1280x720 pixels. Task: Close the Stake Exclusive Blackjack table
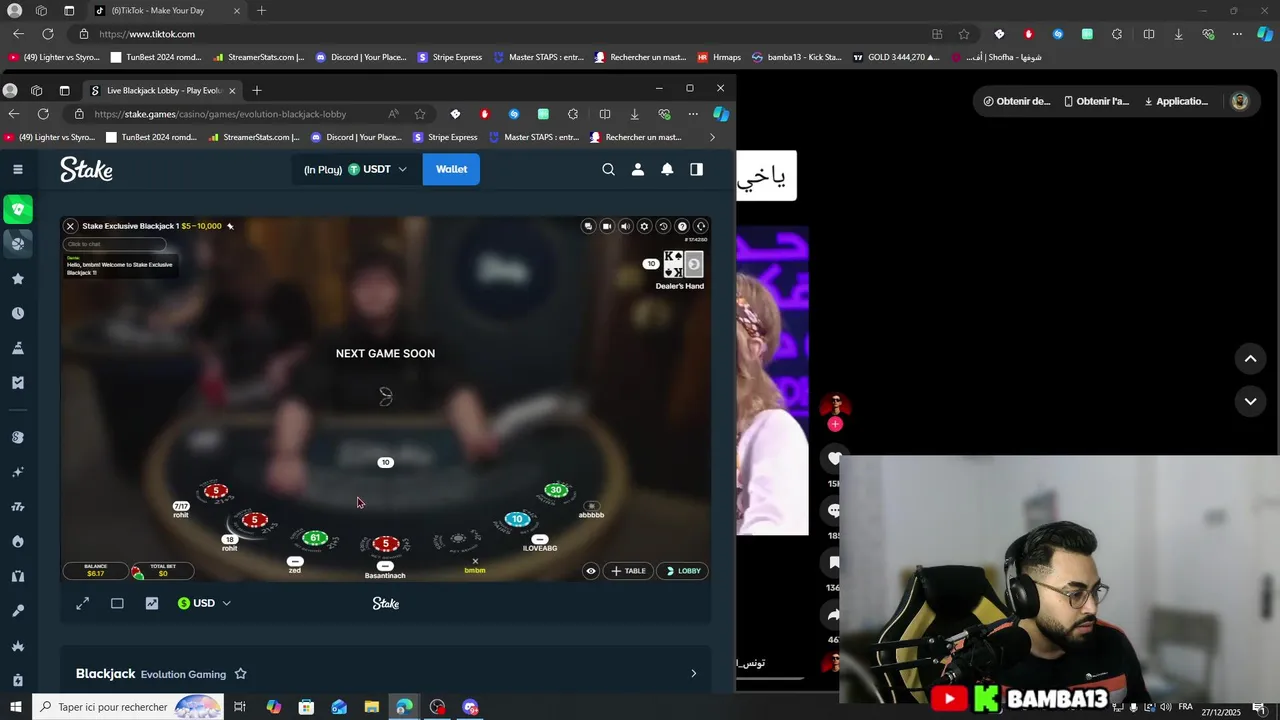point(70,226)
